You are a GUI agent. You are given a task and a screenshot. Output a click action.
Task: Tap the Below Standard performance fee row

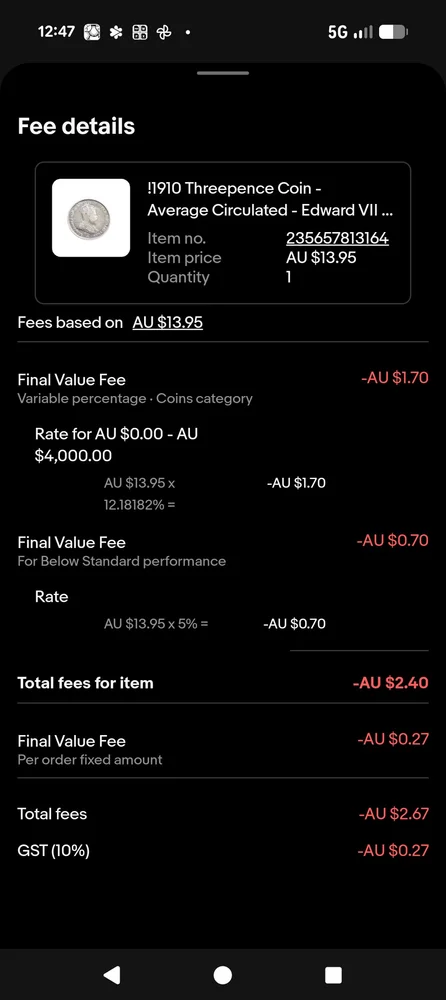[223, 551]
